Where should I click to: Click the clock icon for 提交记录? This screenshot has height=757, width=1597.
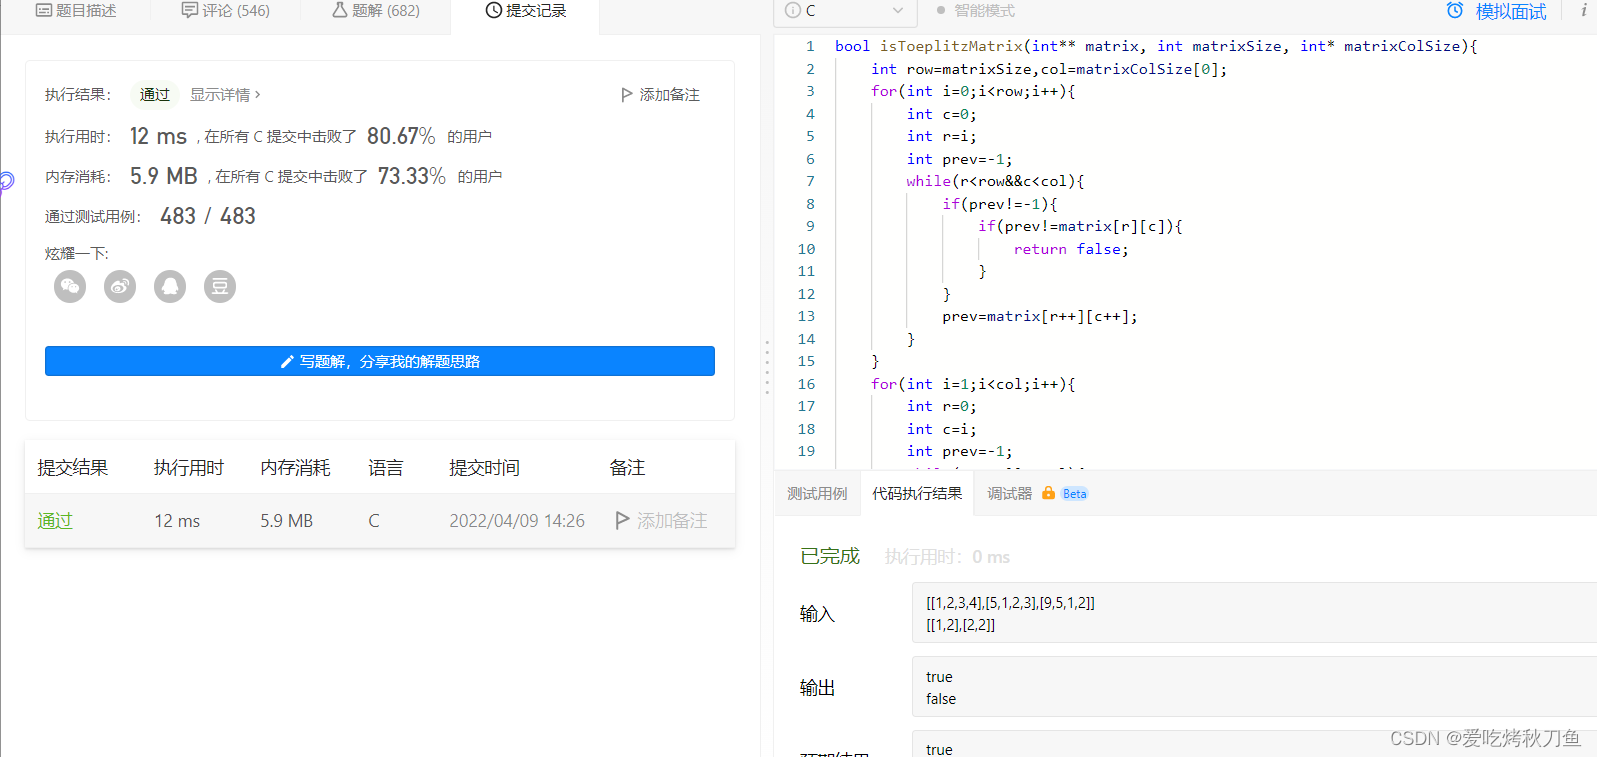point(494,10)
